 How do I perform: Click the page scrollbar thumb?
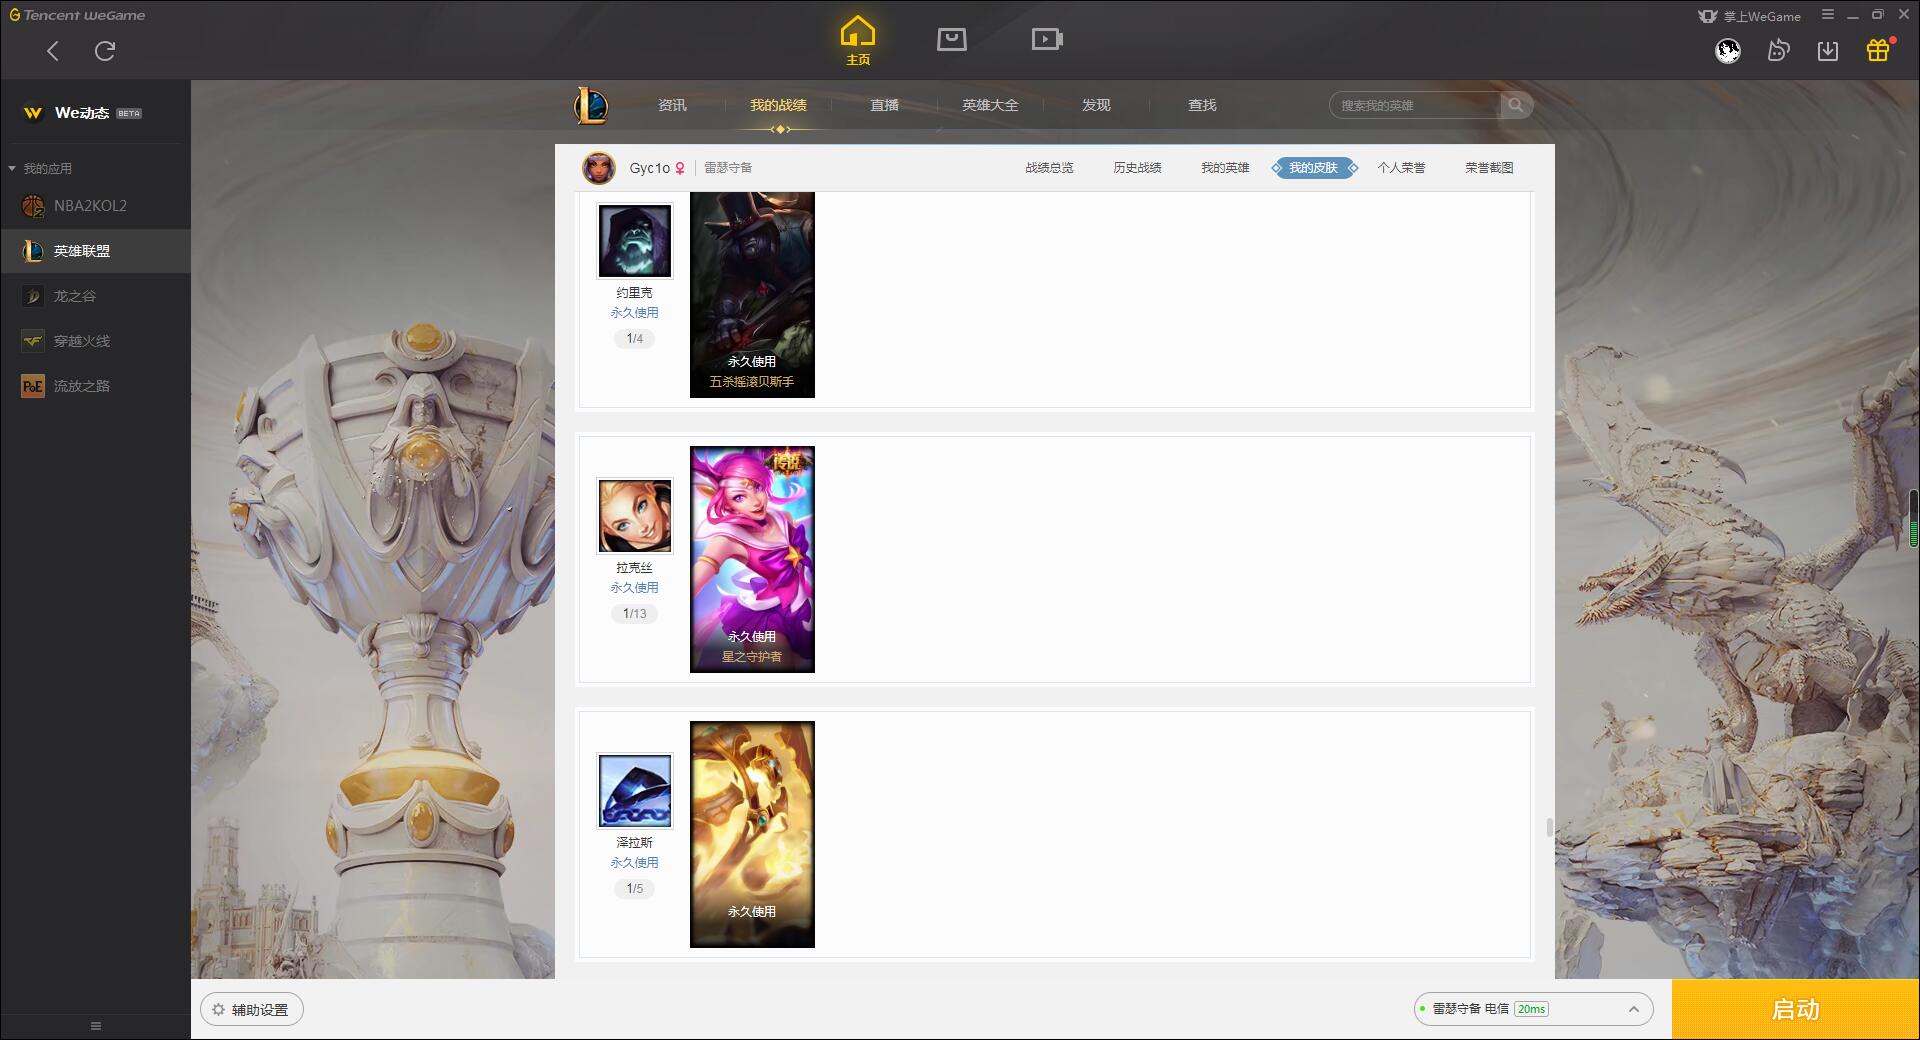tap(1549, 828)
